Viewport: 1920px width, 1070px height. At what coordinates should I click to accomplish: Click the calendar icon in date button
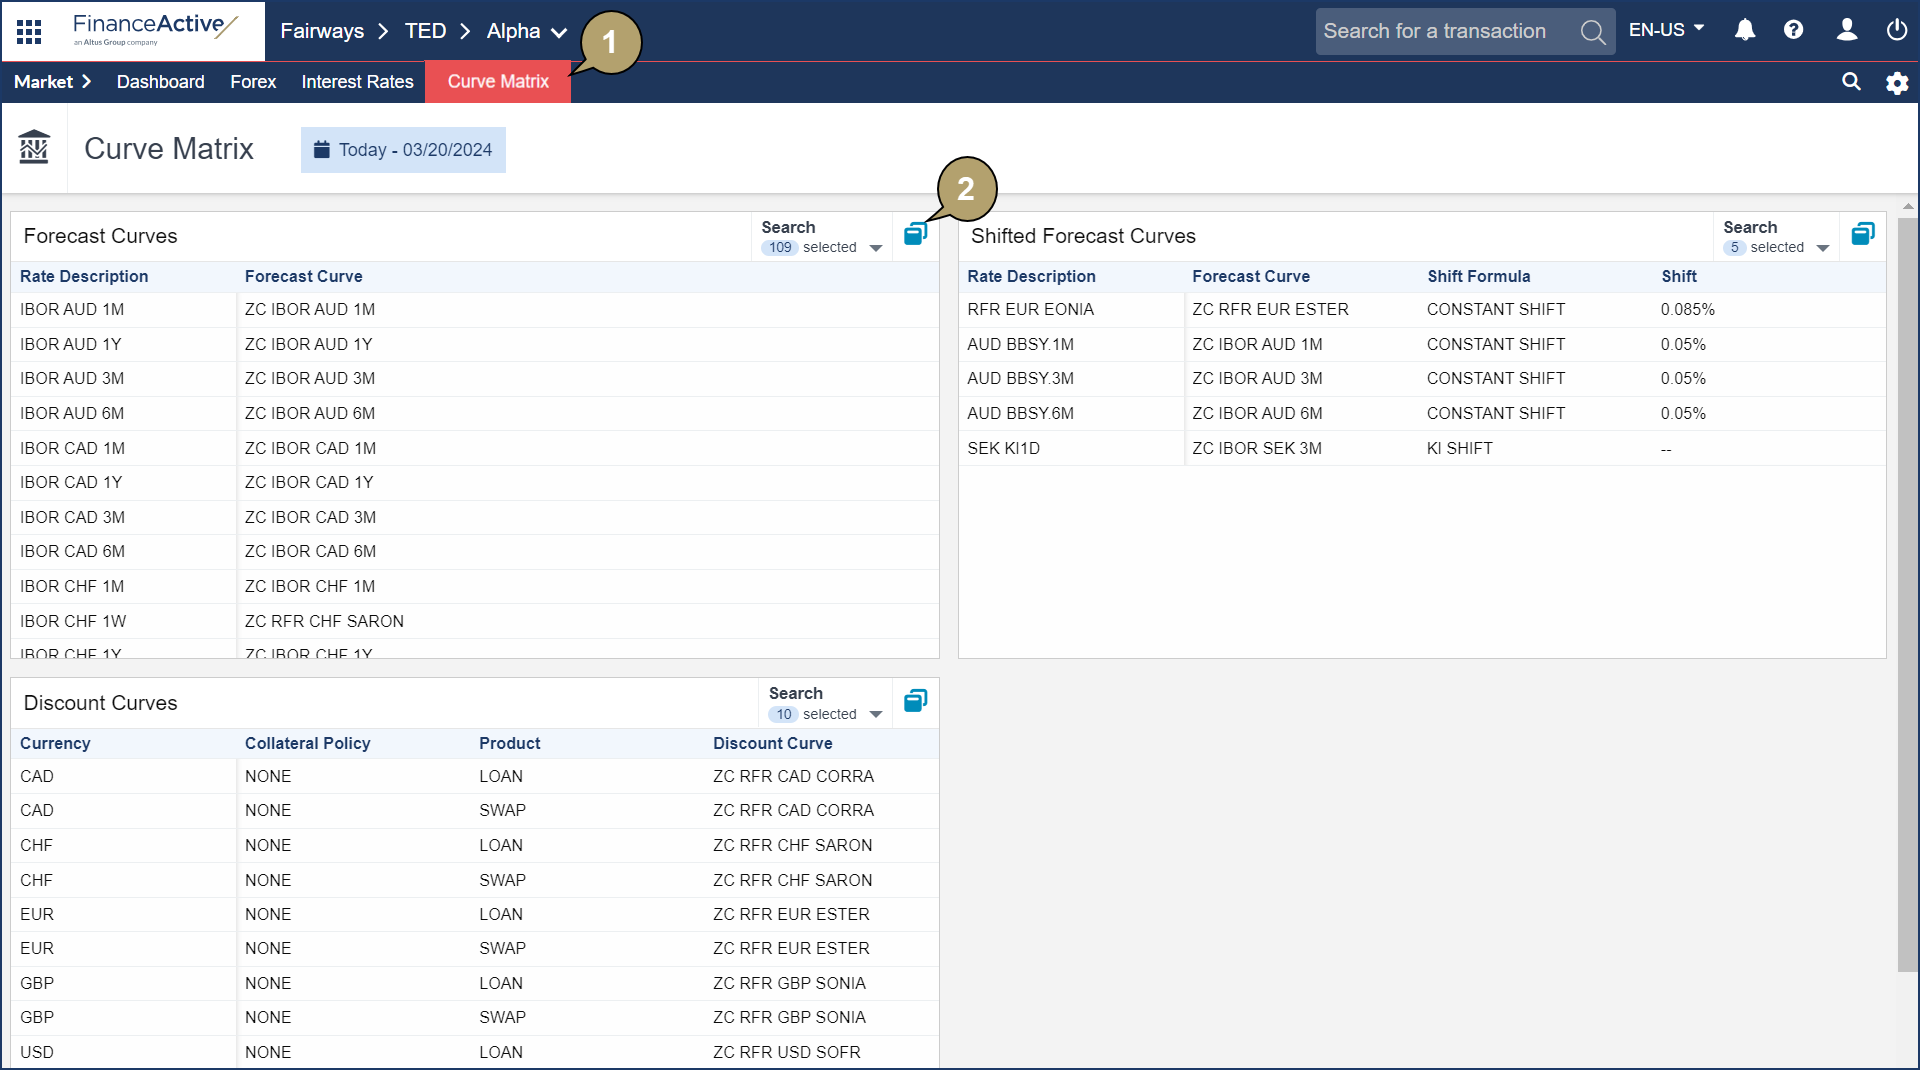[322, 150]
